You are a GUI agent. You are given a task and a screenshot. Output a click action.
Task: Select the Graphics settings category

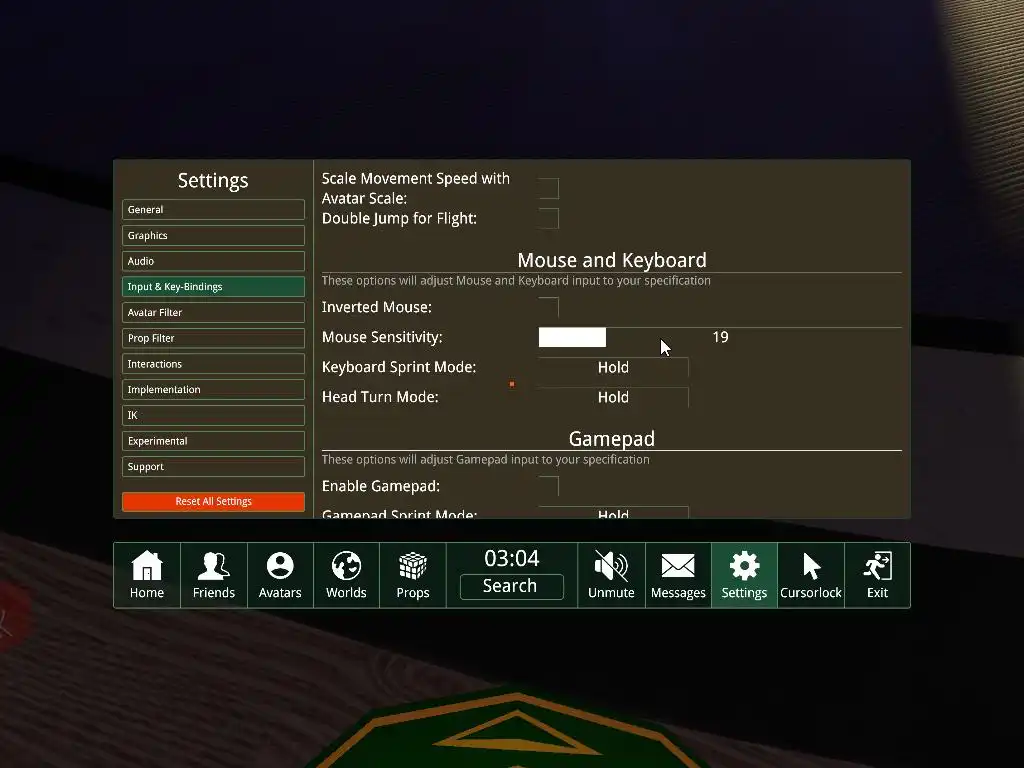[x=213, y=235]
